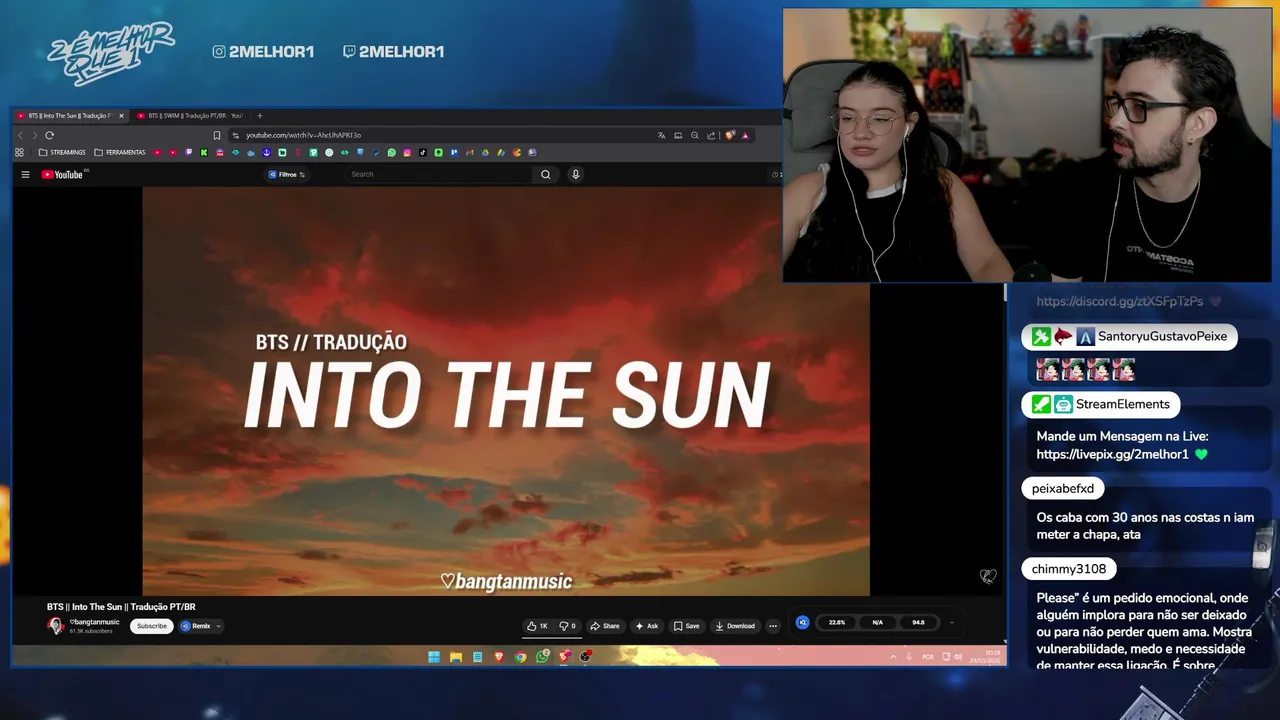Click the YouTube search field

coord(440,174)
